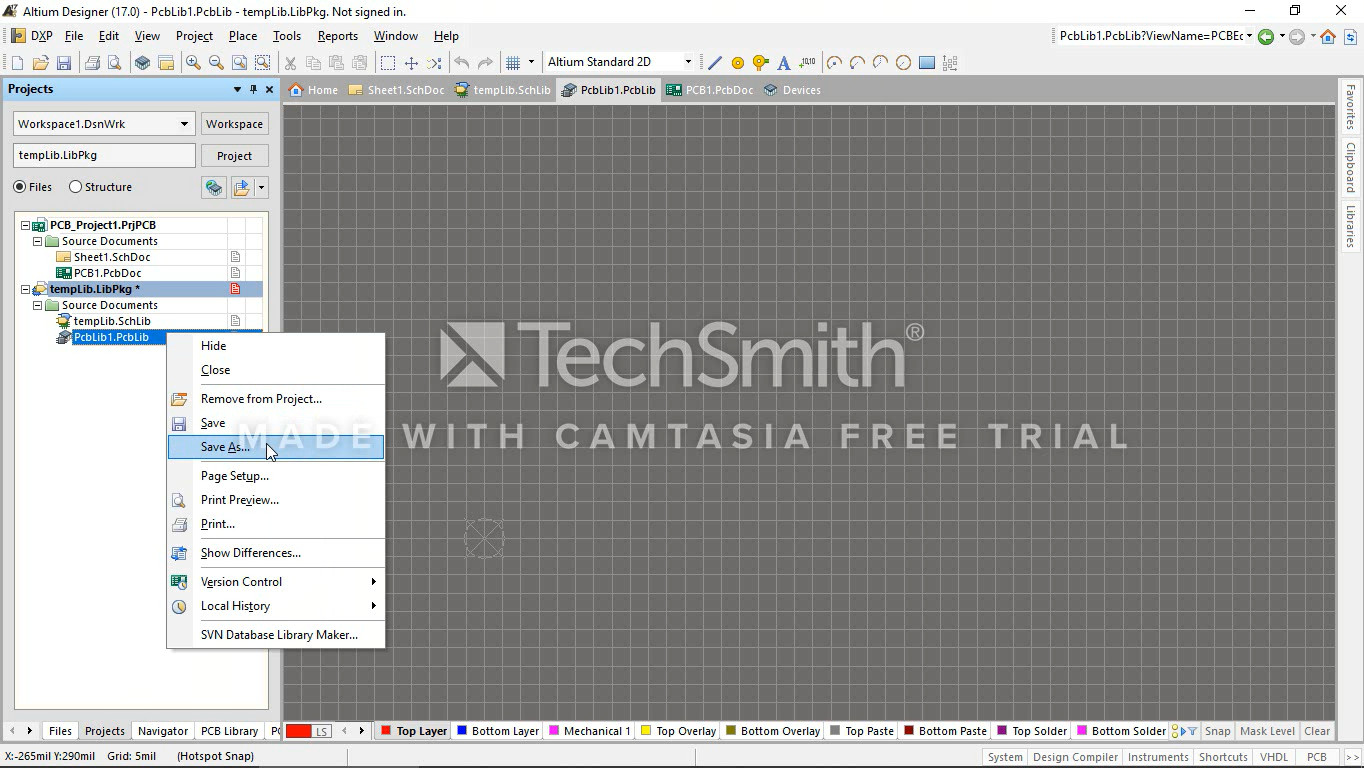This screenshot has width=1364, height=768.
Task: Pin the Projects panel
Action: point(253,89)
